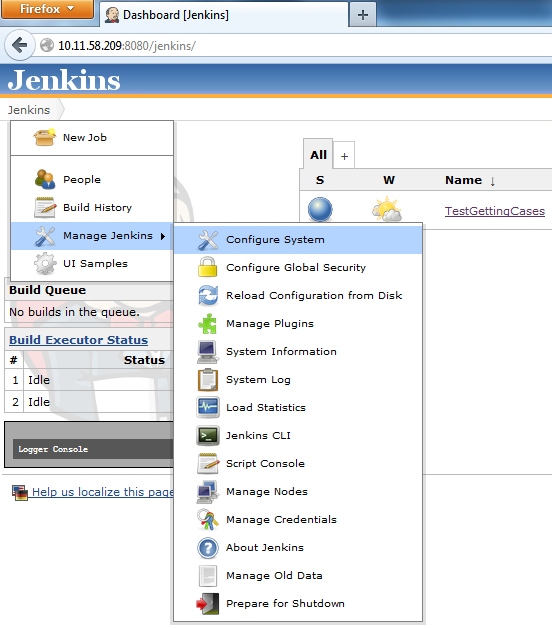Click the People icon in sidebar
The height and width of the screenshot is (629, 552).
45,179
